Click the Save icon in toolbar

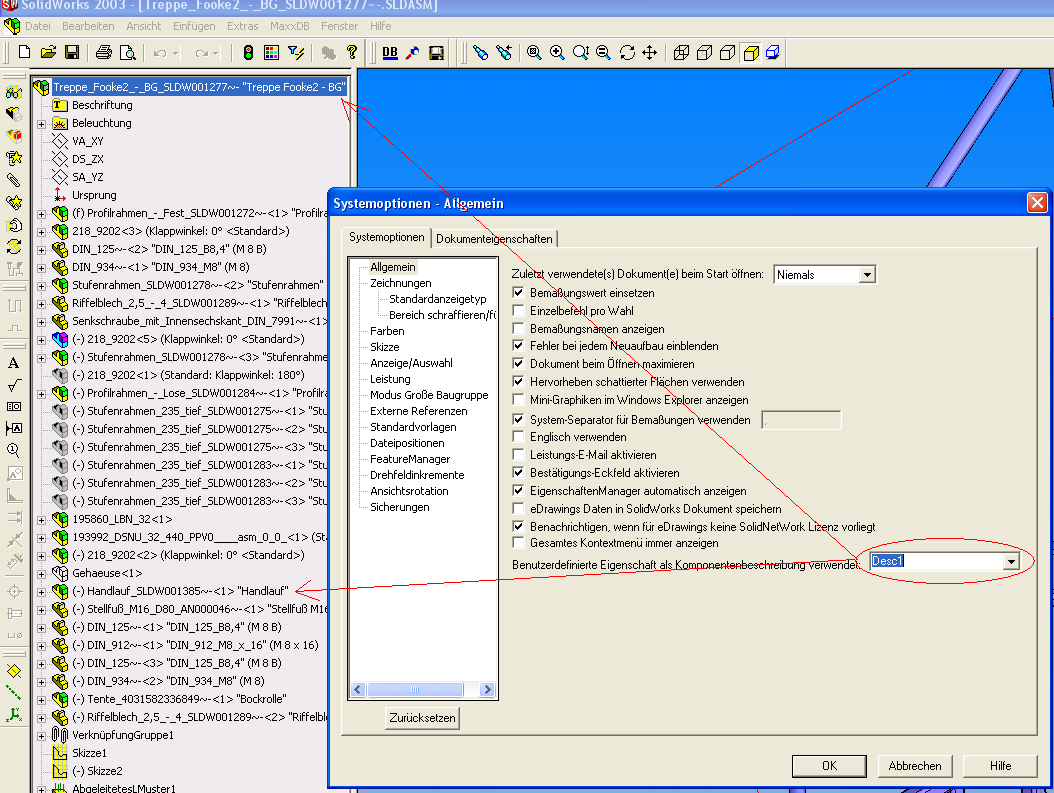point(72,52)
